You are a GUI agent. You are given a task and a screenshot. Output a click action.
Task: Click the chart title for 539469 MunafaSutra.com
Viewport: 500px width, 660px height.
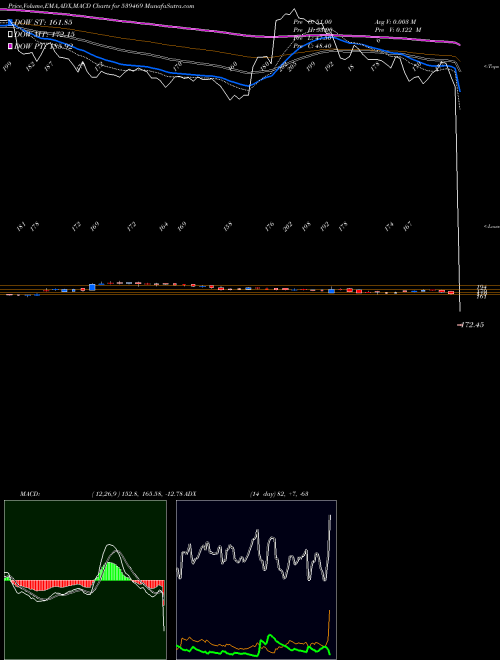point(101,6)
